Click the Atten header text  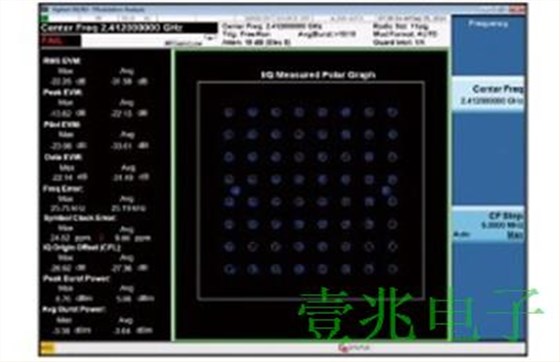coord(256,42)
